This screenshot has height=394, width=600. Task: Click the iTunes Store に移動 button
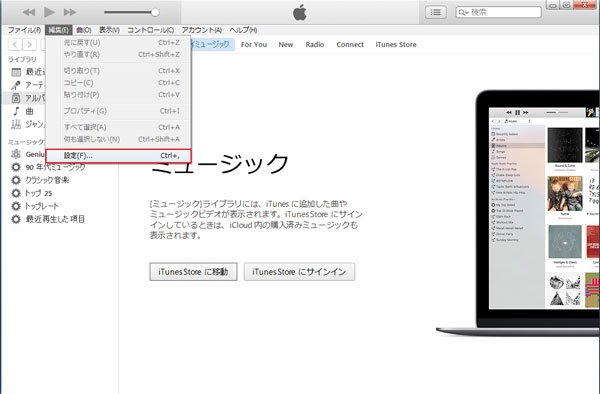click(x=193, y=272)
